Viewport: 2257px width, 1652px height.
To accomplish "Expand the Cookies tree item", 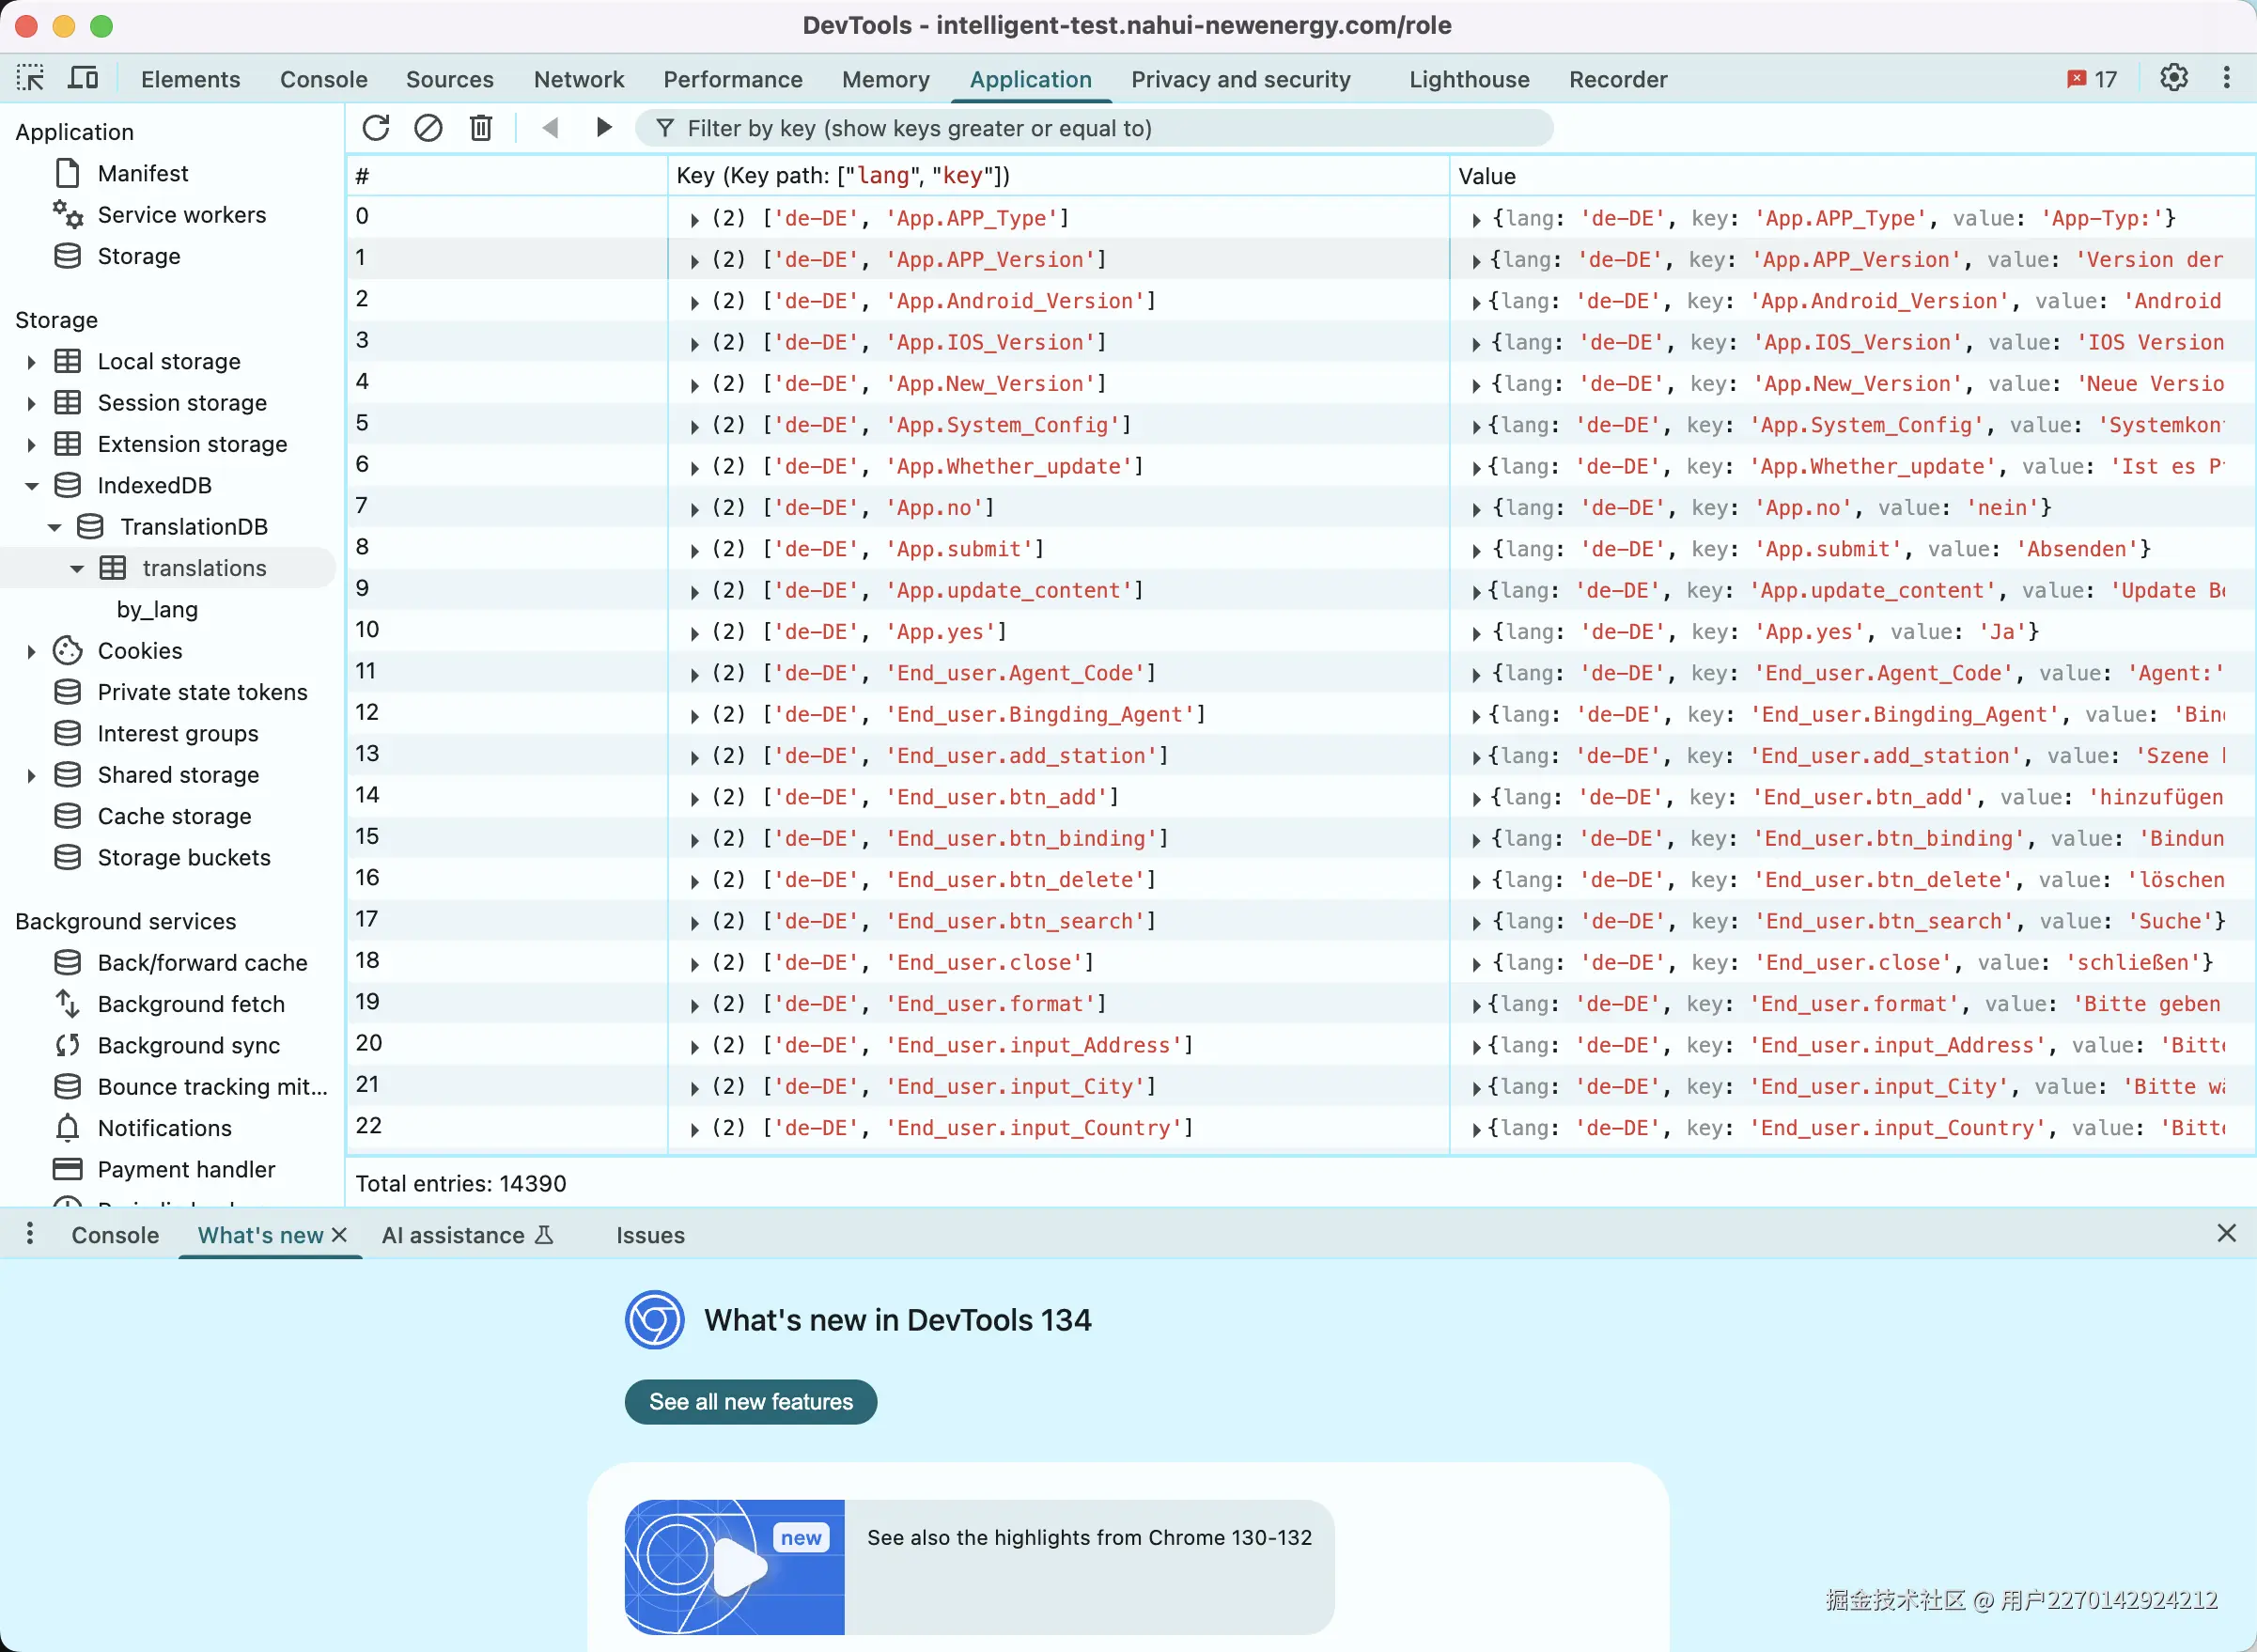I will coord(31,652).
